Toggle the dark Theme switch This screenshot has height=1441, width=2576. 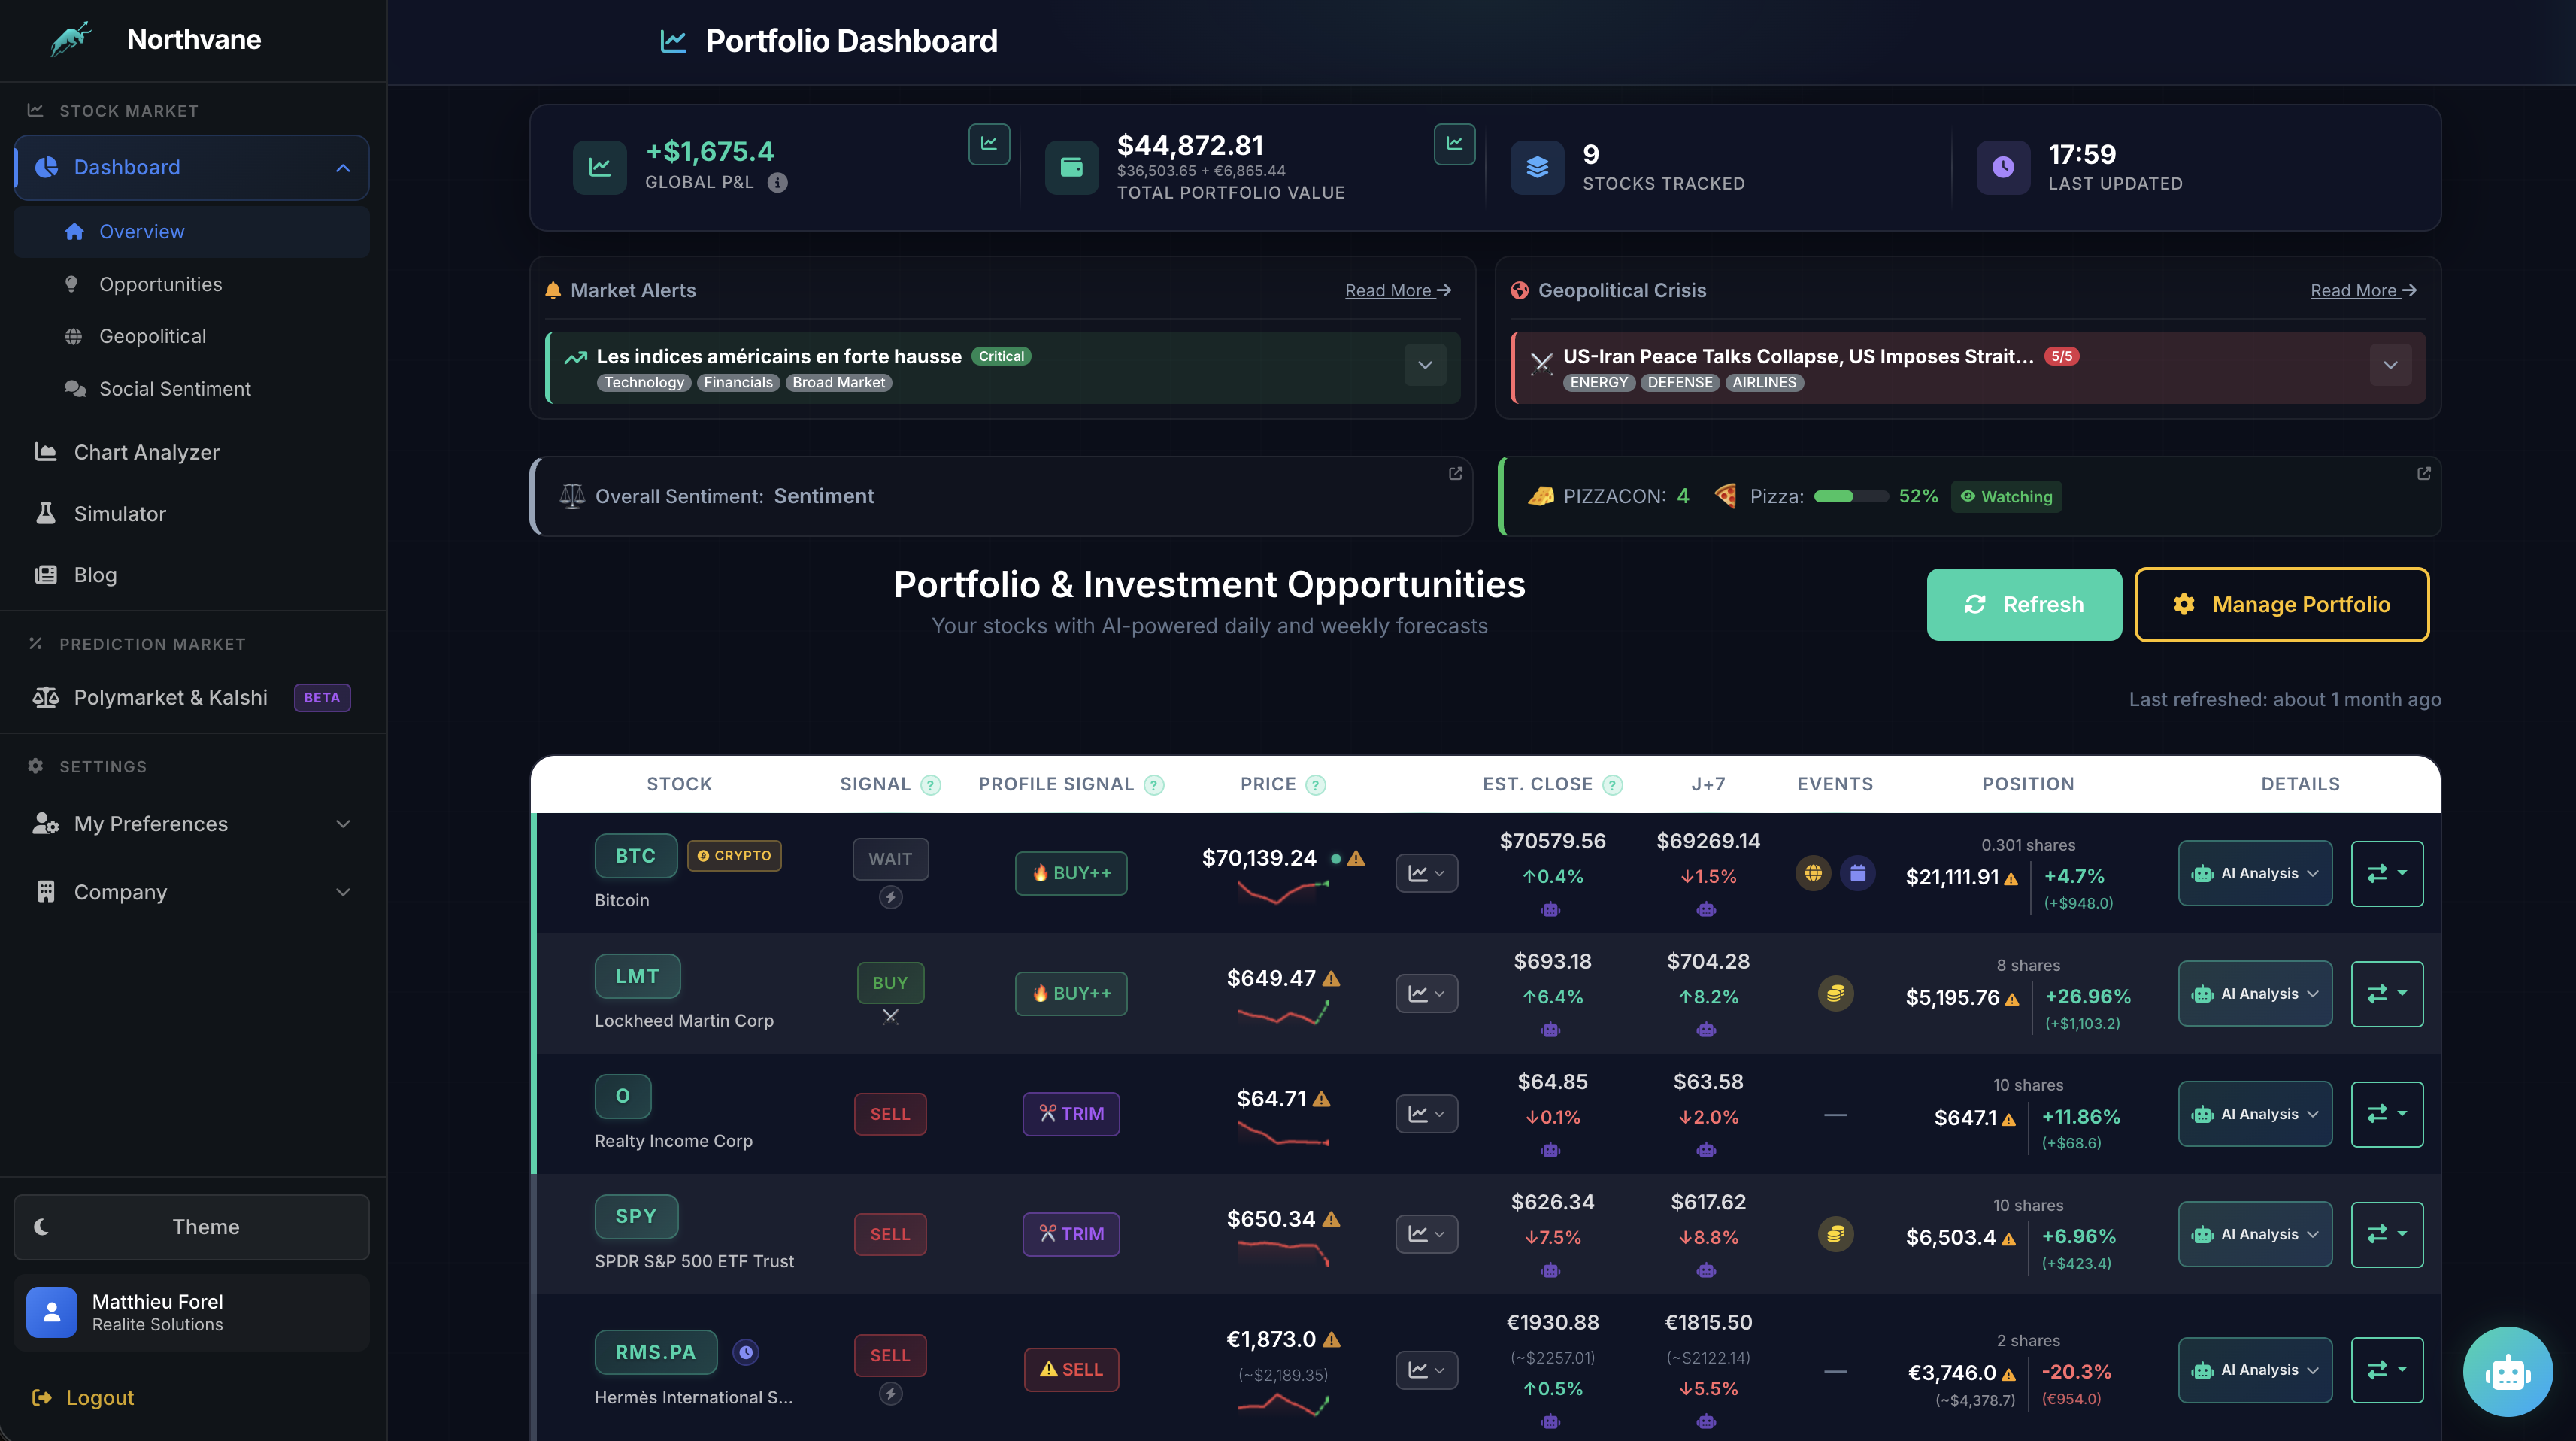(x=191, y=1227)
